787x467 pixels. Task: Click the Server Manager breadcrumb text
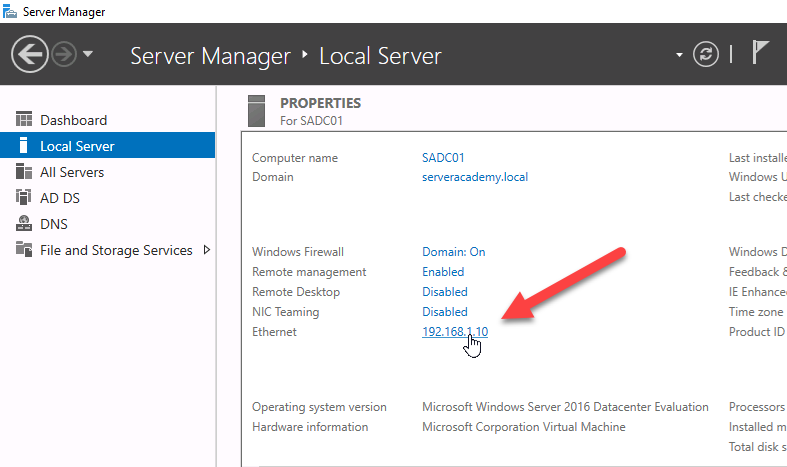(210, 56)
